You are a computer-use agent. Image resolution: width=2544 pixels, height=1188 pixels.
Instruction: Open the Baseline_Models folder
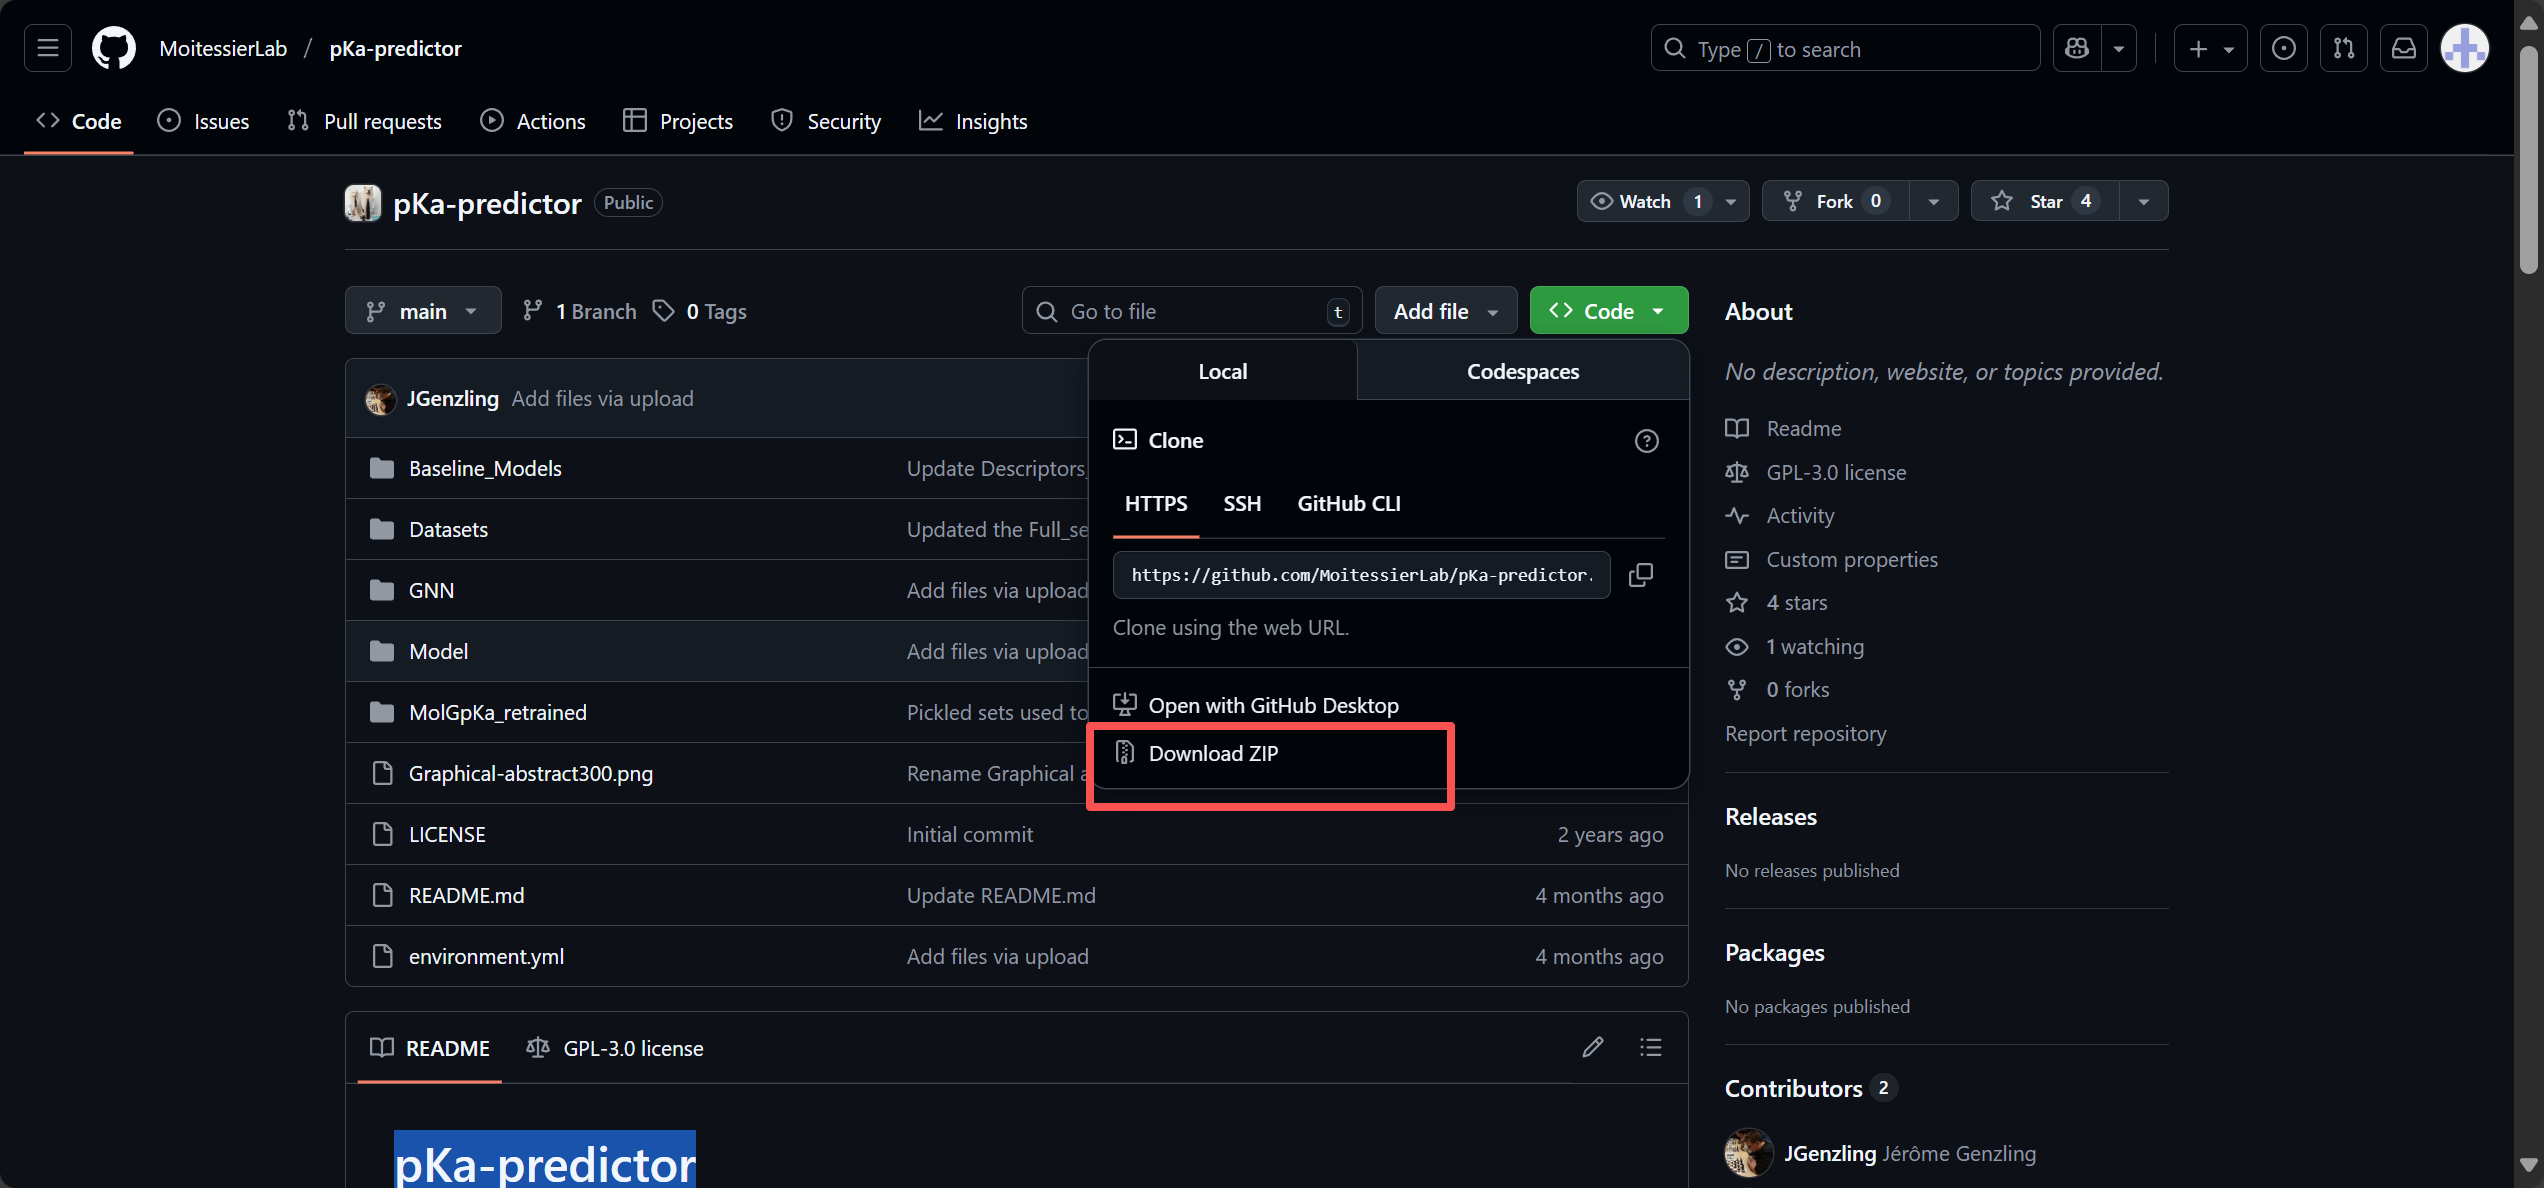(485, 468)
